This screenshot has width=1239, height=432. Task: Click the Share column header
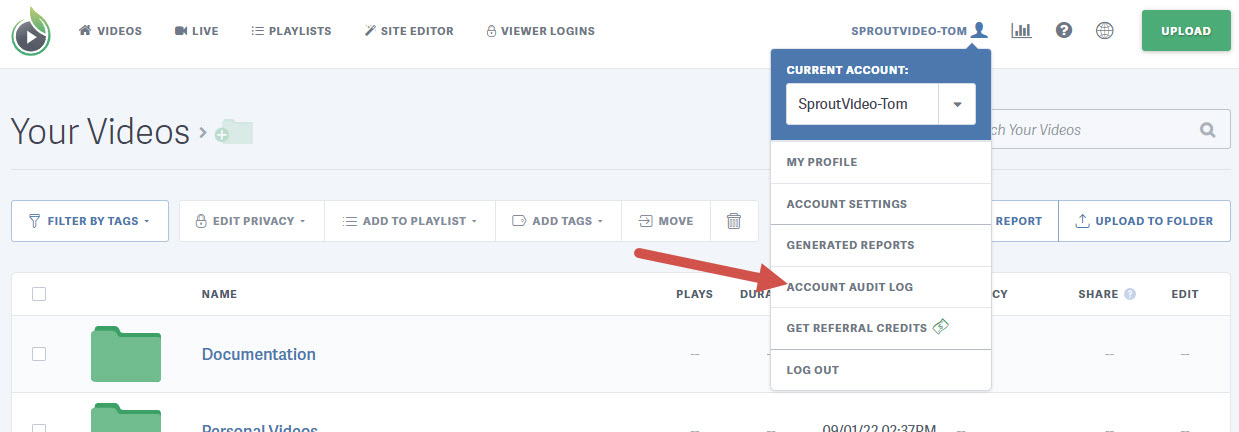tap(1098, 294)
